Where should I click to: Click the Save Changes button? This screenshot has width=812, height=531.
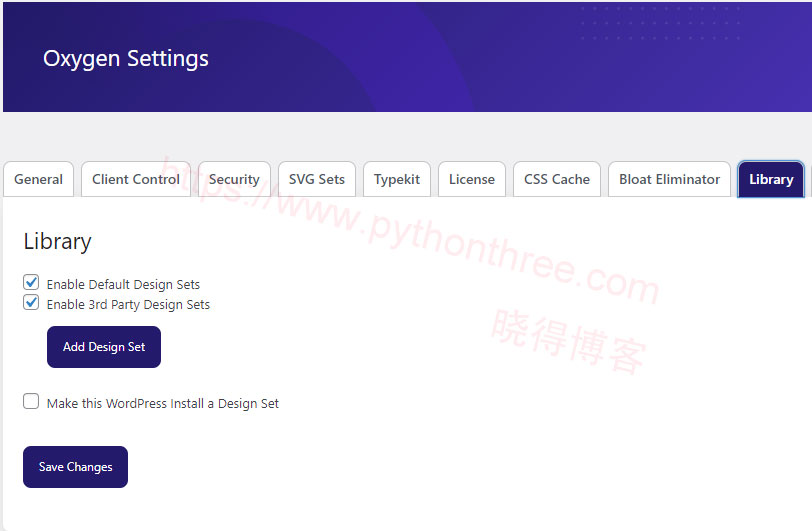click(76, 467)
